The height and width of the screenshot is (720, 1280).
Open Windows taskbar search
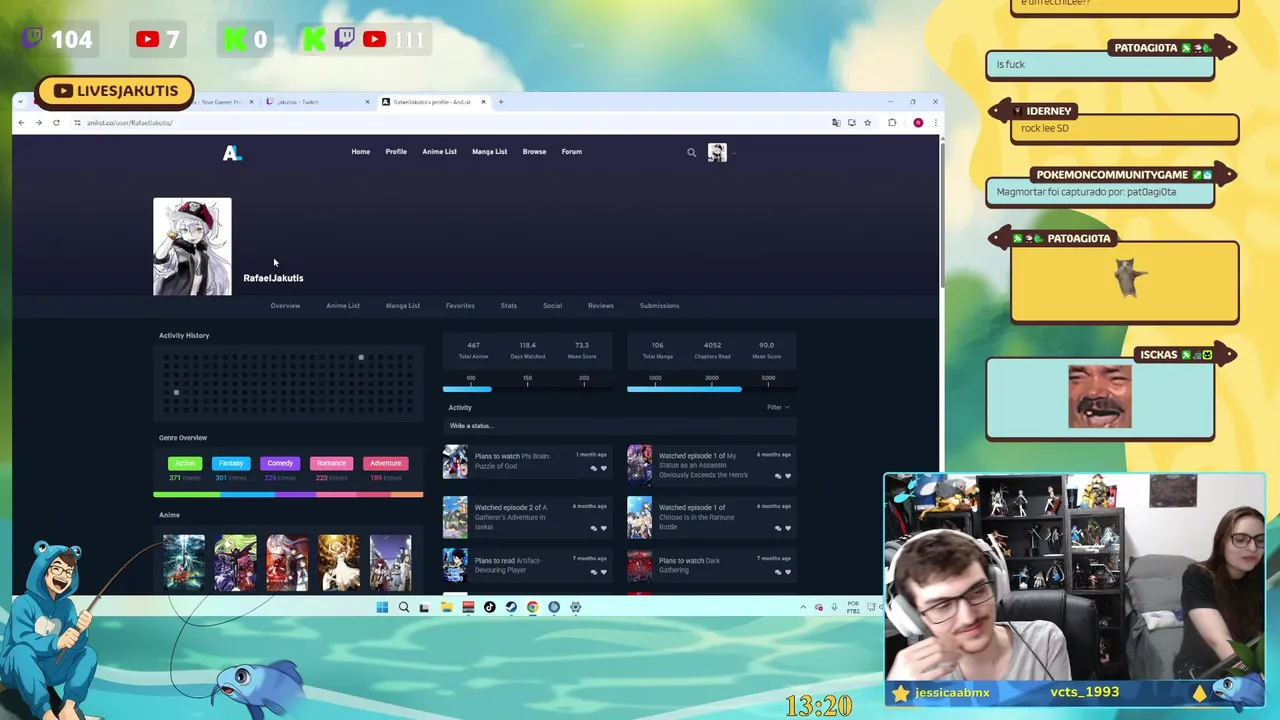tap(404, 607)
